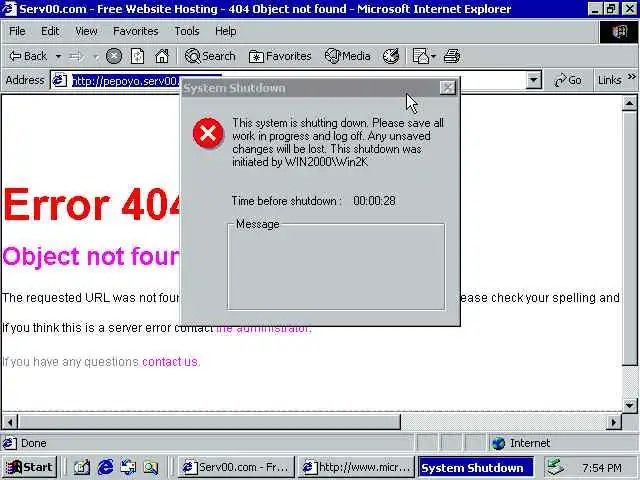Open the Search toolbar button
The image size is (640, 480).
pyautogui.click(x=210, y=56)
